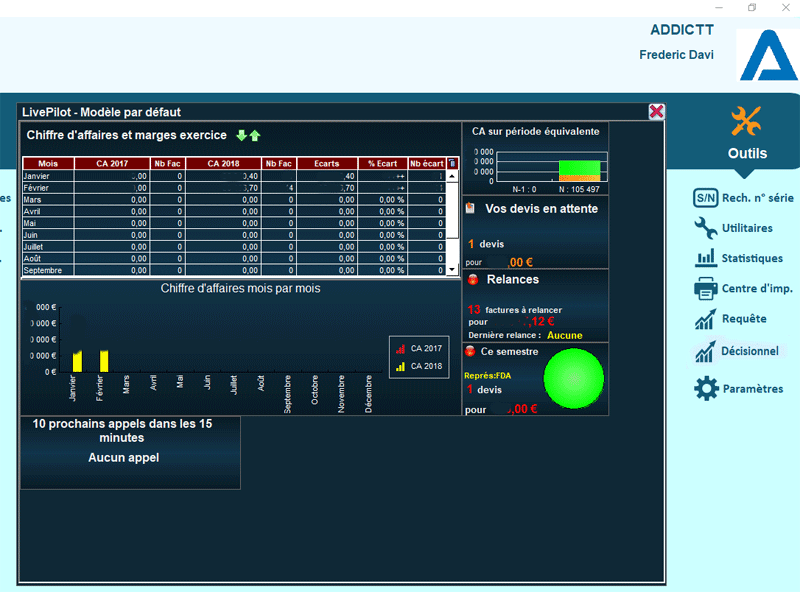Image resolution: width=800 pixels, height=592 pixels.
Task: Click the % Ecart column header
Action: [x=382, y=163]
